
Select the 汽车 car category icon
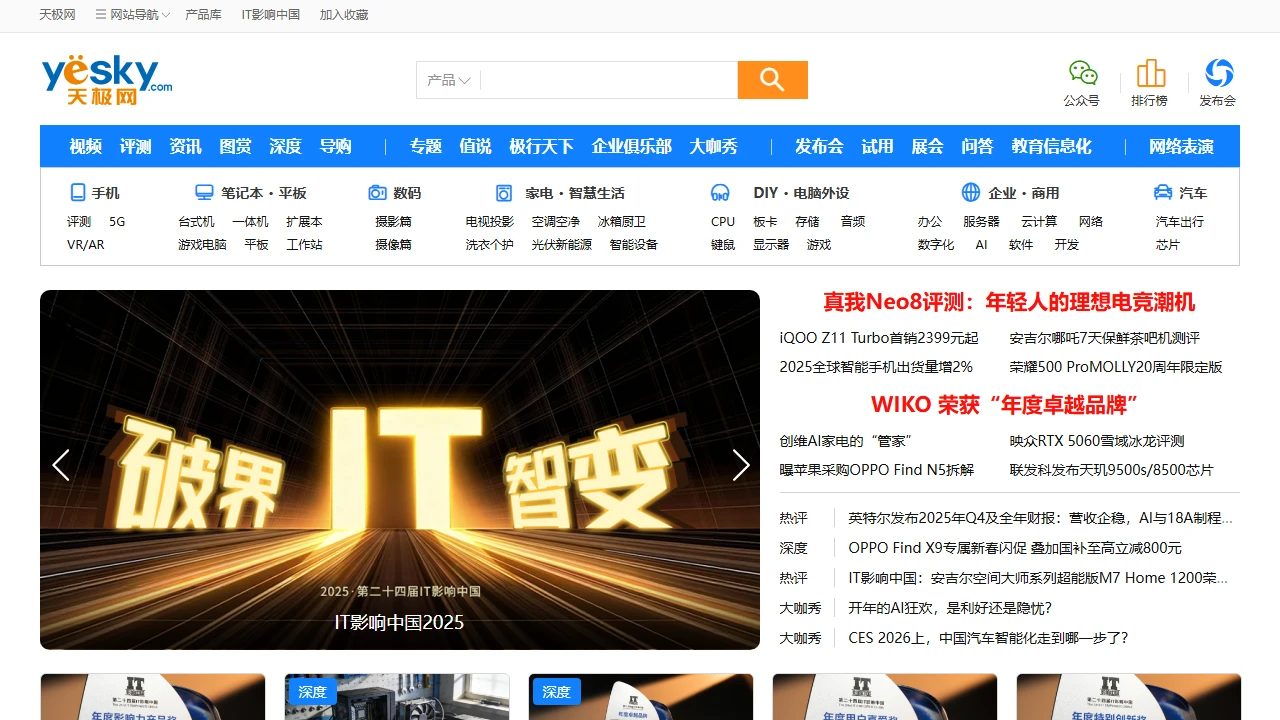(x=1161, y=192)
